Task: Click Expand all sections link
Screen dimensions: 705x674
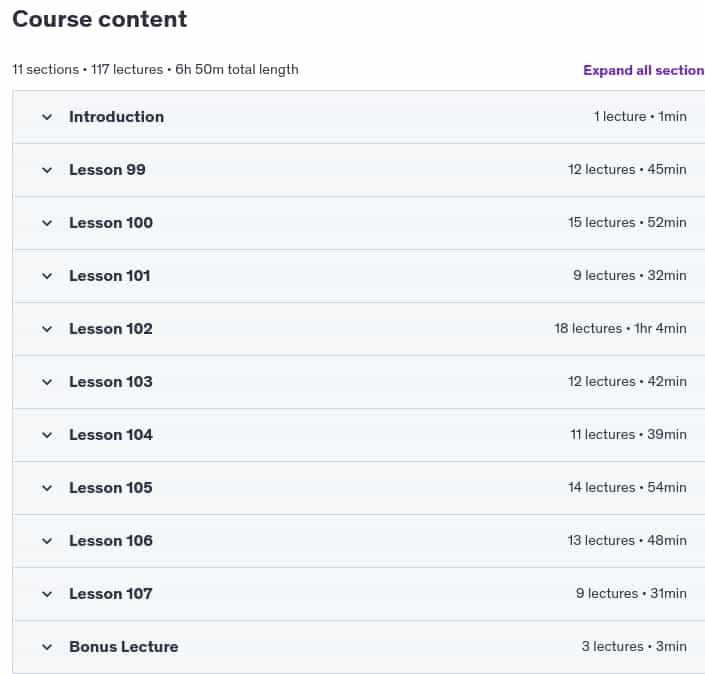Action: pos(644,70)
